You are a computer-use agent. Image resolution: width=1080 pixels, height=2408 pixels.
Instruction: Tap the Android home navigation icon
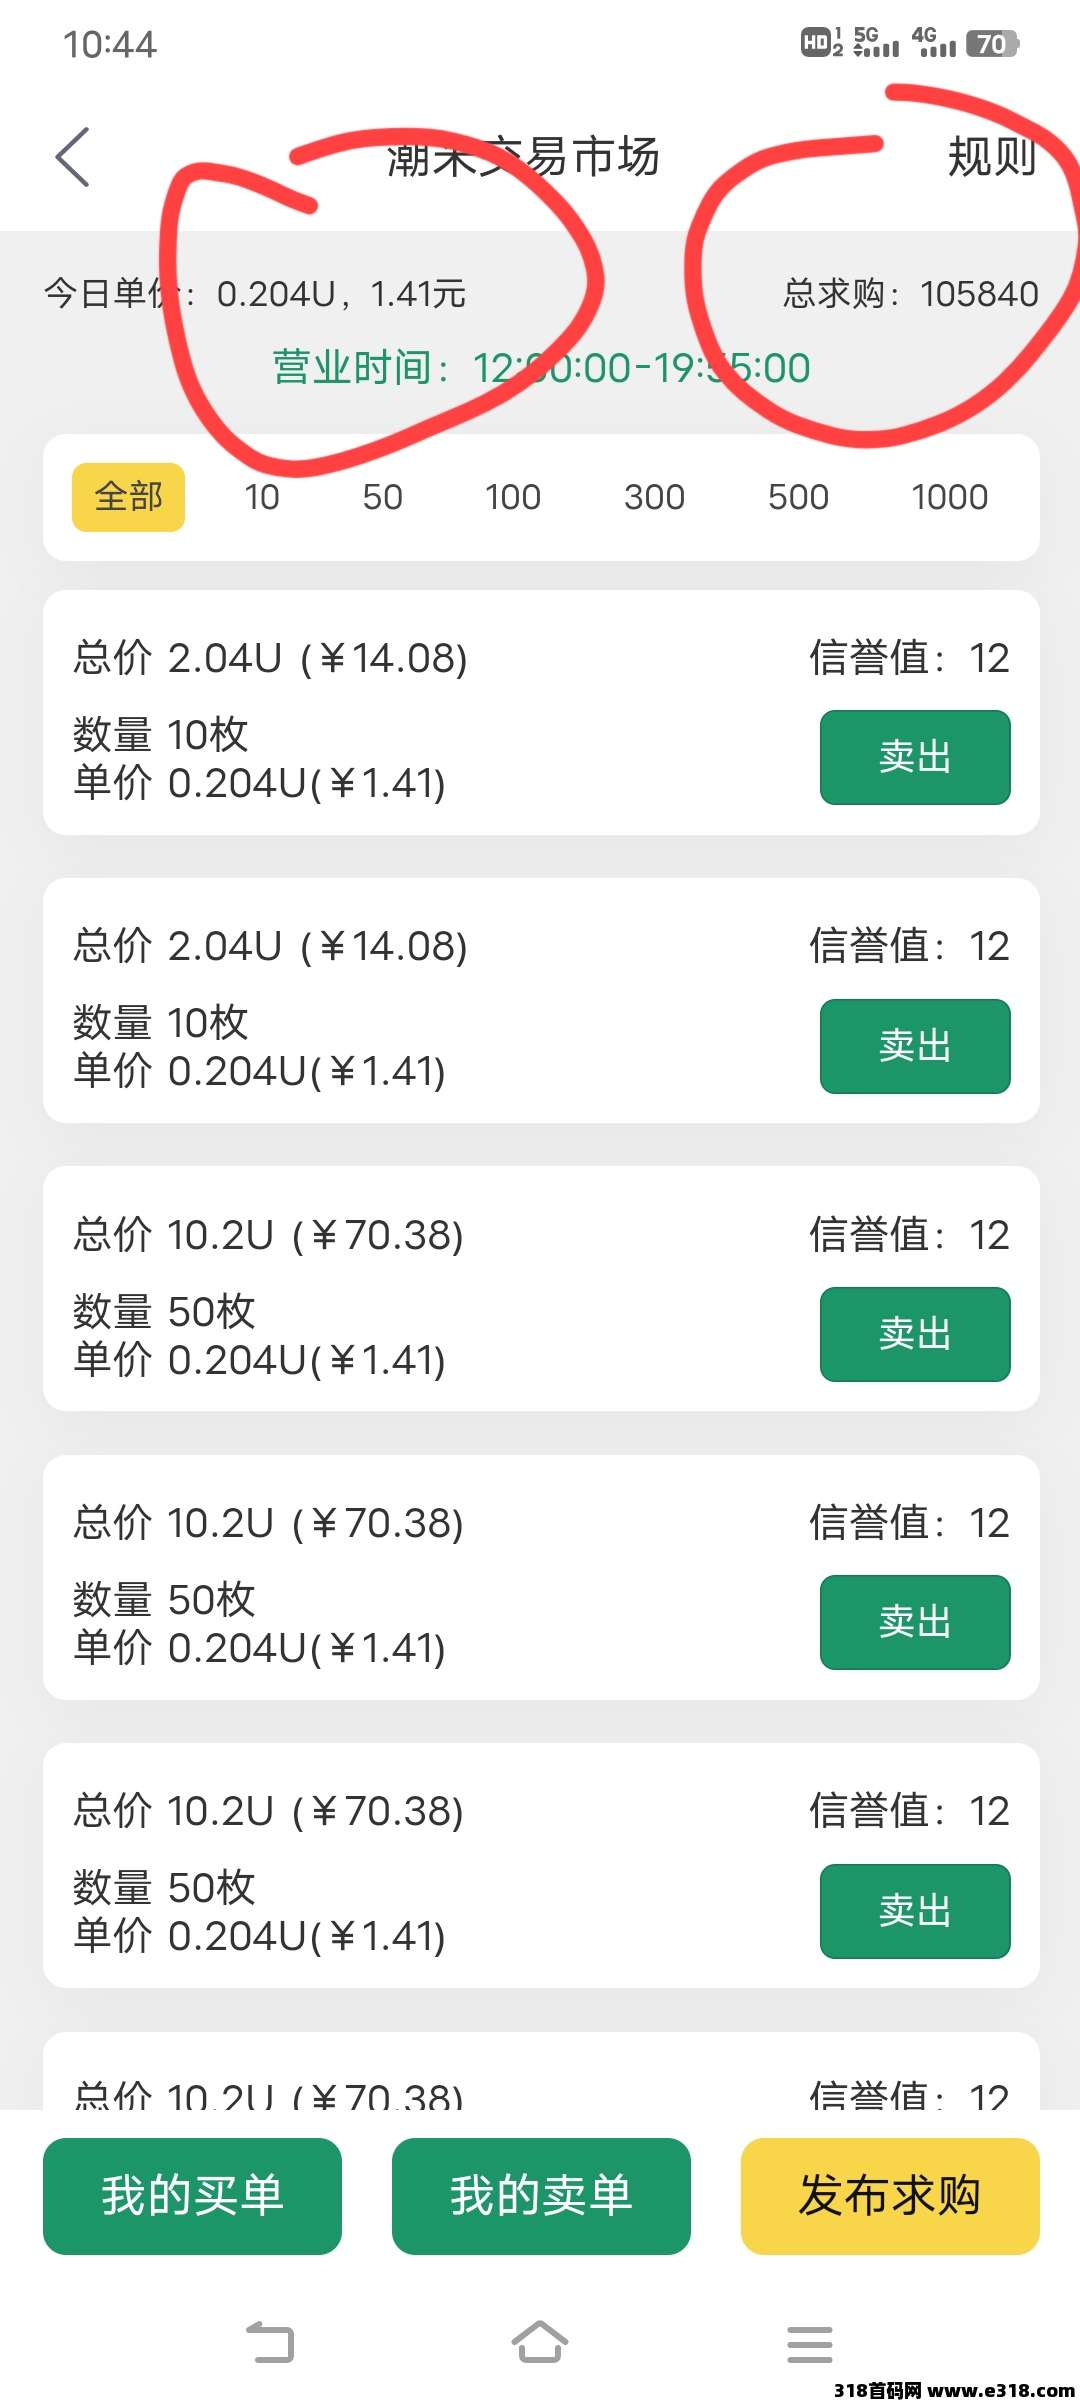coord(540,2342)
